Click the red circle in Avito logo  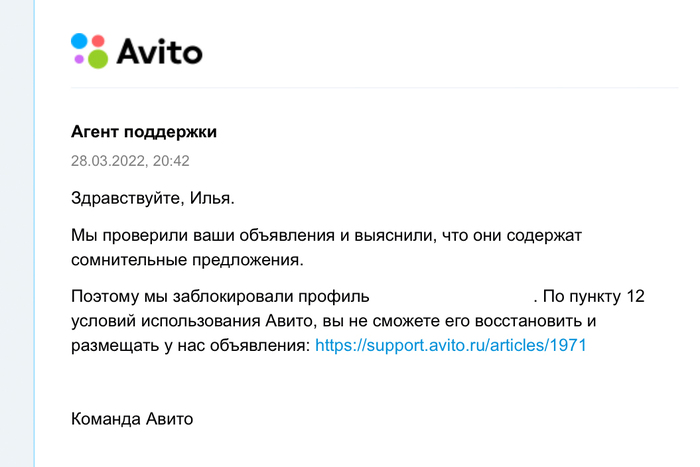tap(98, 40)
